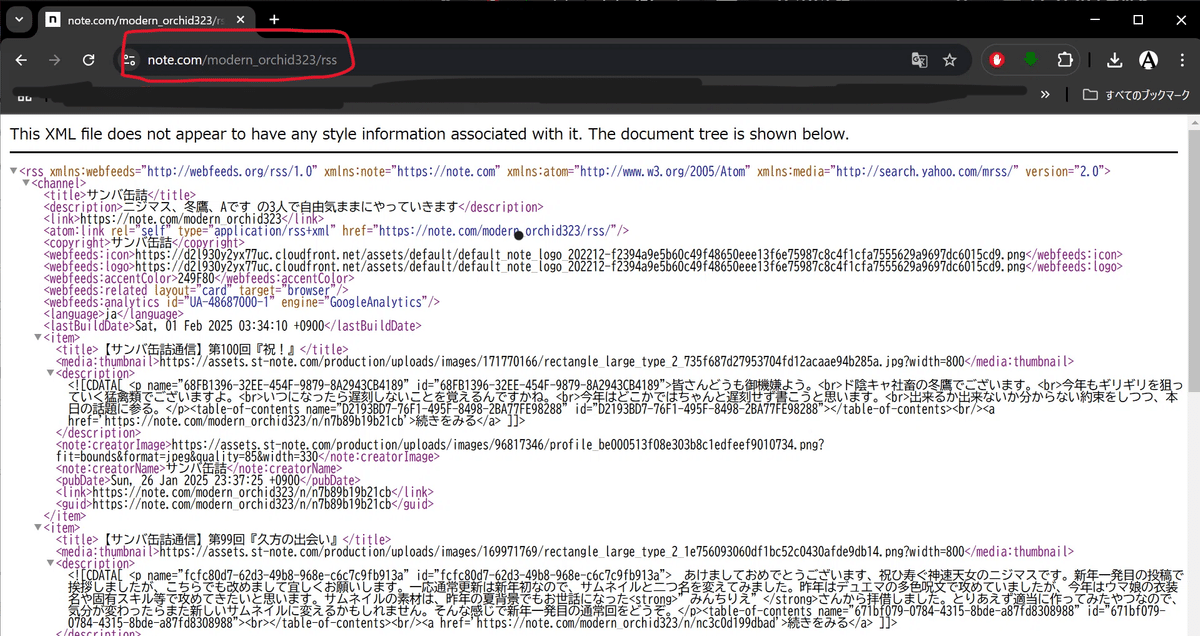
Task: Go forward to the next page
Action: [55, 60]
